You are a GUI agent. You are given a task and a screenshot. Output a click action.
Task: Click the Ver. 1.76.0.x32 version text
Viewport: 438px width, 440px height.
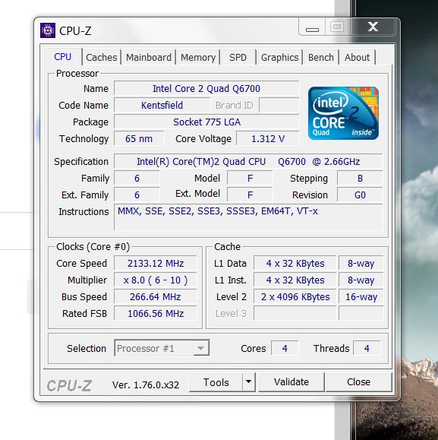[146, 385]
